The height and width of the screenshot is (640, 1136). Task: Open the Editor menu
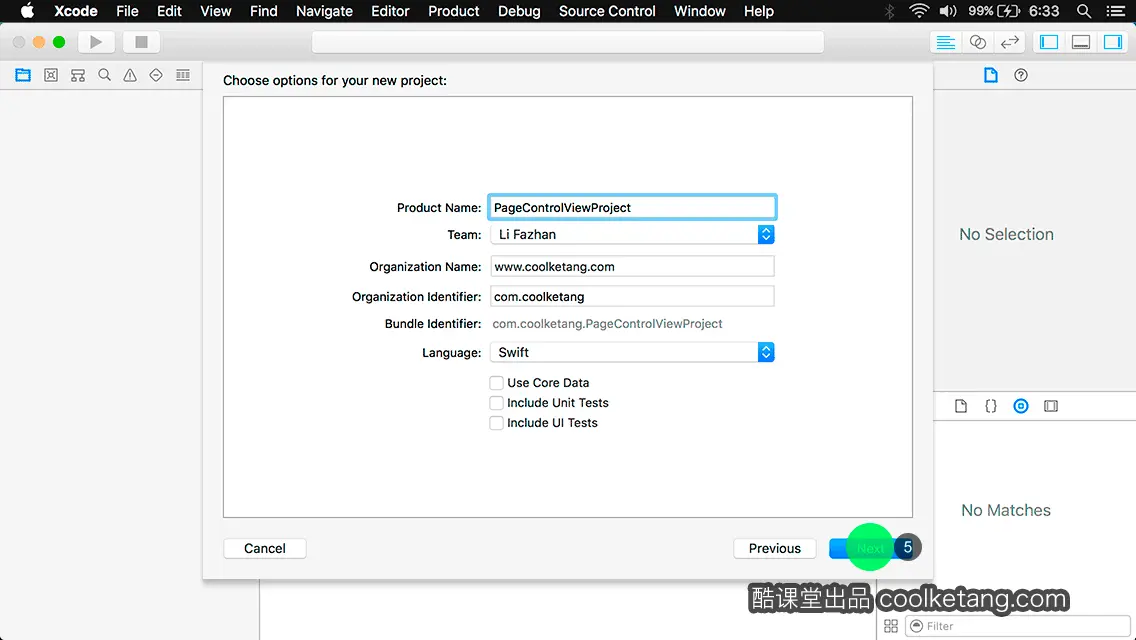(390, 11)
